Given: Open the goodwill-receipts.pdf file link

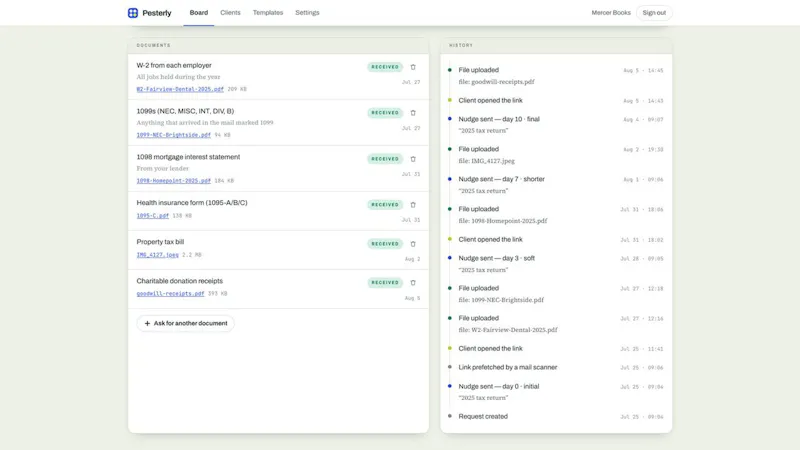Looking at the screenshot, I should pos(170,293).
